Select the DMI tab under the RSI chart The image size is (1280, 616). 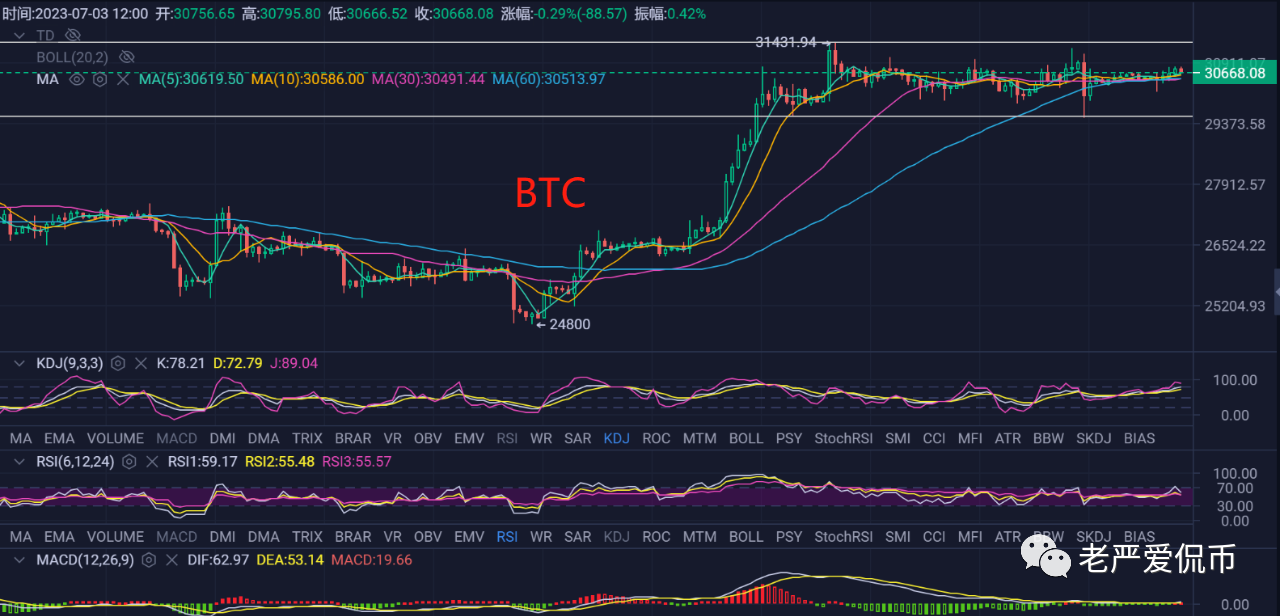click(223, 537)
